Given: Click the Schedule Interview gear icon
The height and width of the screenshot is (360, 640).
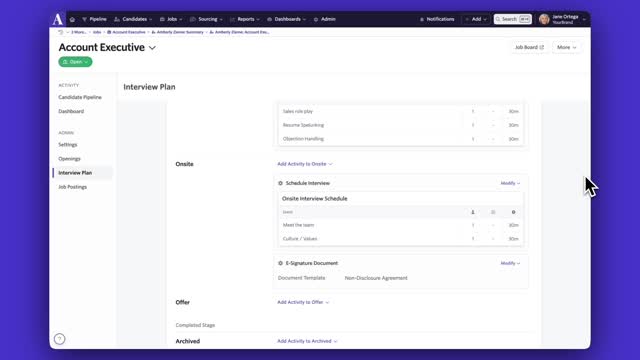Looking at the screenshot, I should pyautogui.click(x=280, y=183).
